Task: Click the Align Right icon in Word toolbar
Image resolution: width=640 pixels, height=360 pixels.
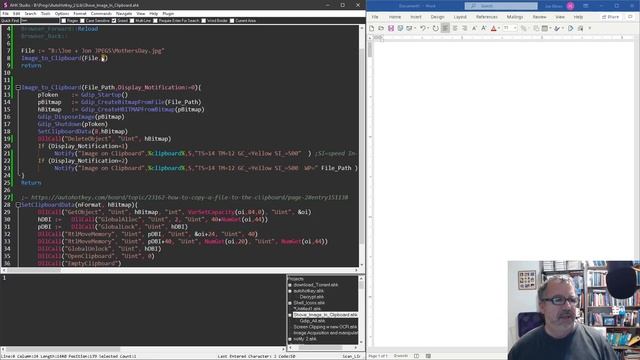Action: tap(464, 28)
